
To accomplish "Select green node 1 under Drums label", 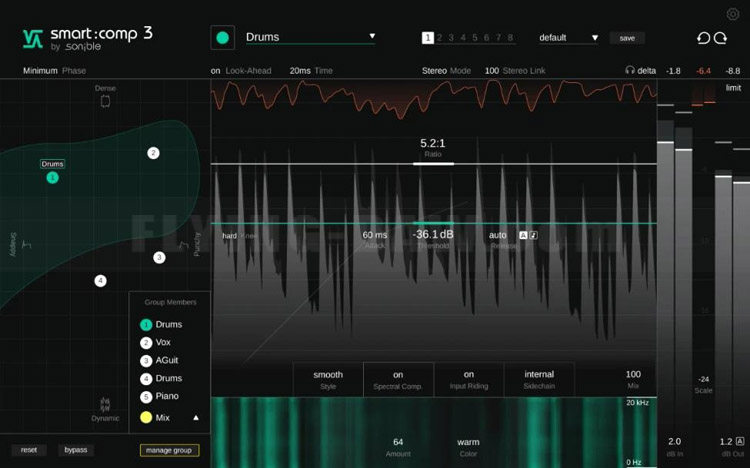I will (x=52, y=178).
